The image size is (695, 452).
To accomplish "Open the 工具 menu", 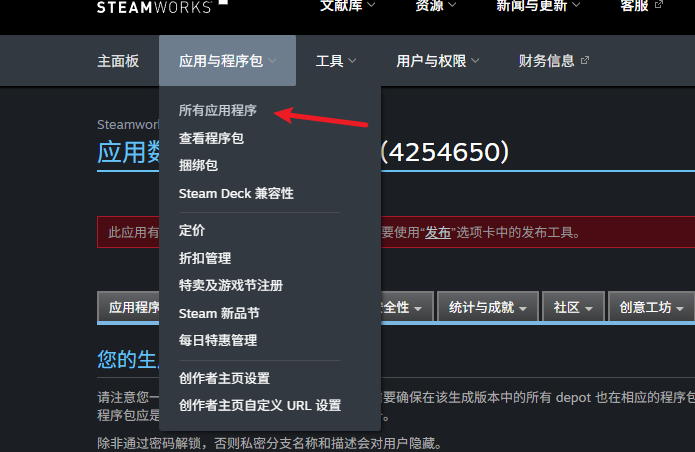I will pyautogui.click(x=336, y=61).
